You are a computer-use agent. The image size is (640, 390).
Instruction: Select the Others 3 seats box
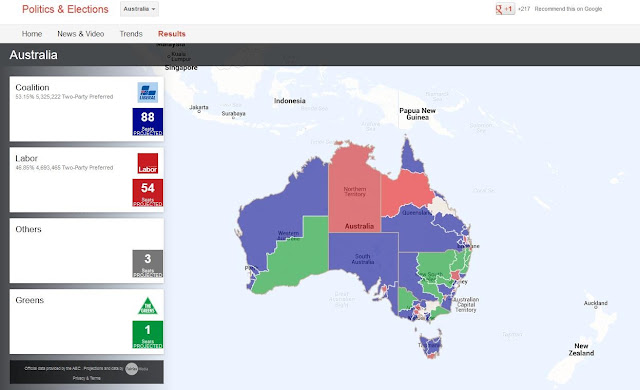coord(148,264)
